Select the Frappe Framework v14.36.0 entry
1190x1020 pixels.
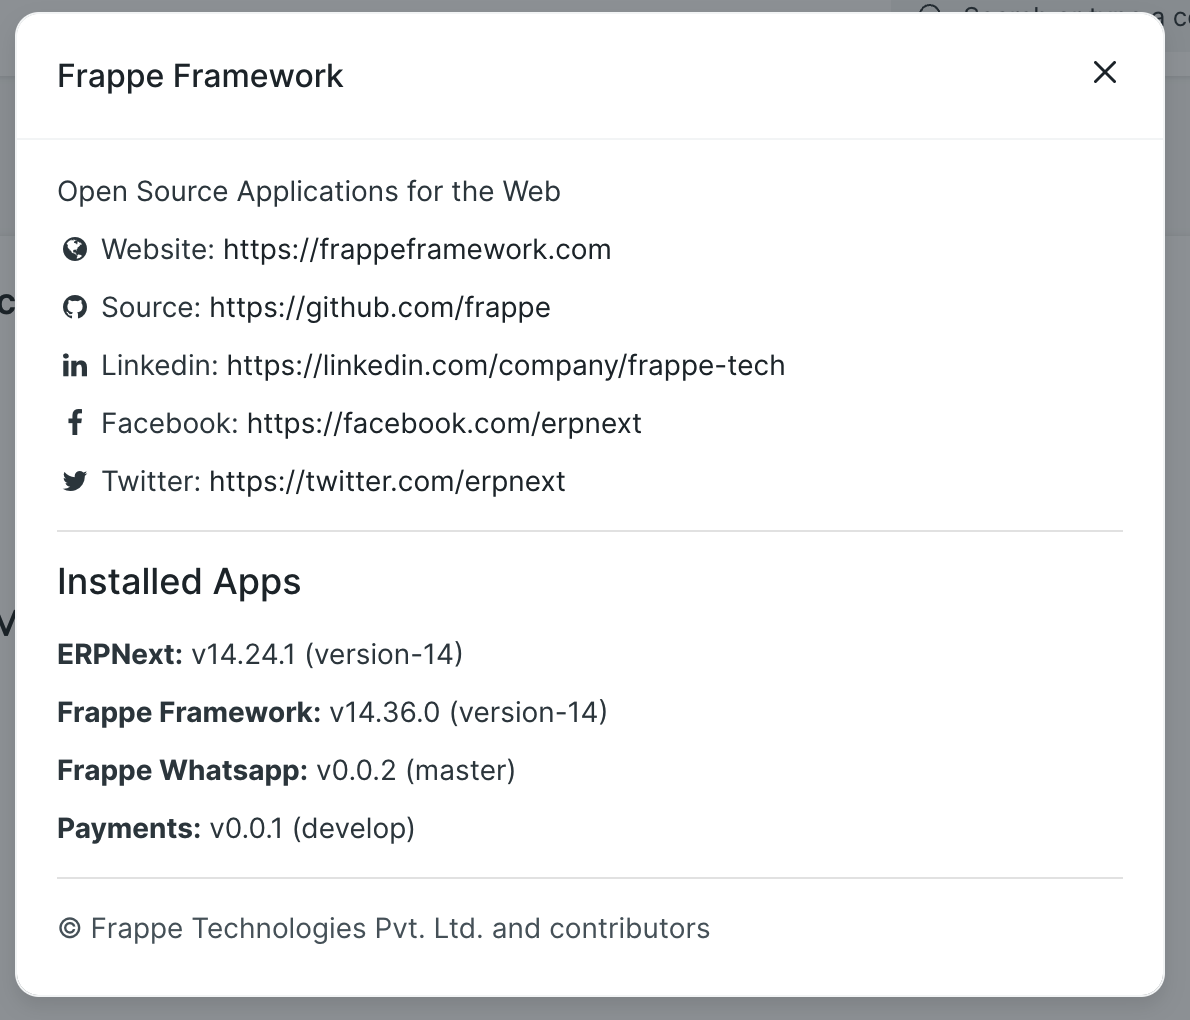pos(330,712)
